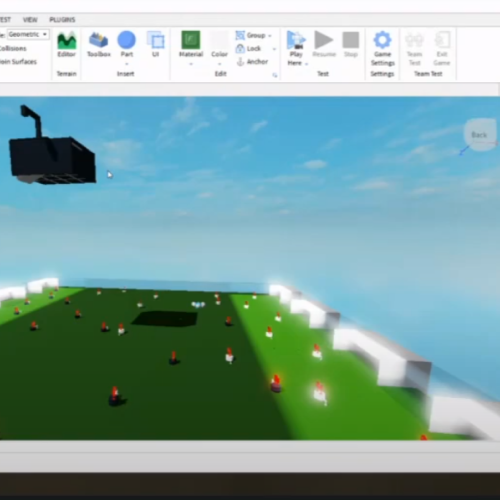
Task: Click the Stop button
Action: (351, 44)
